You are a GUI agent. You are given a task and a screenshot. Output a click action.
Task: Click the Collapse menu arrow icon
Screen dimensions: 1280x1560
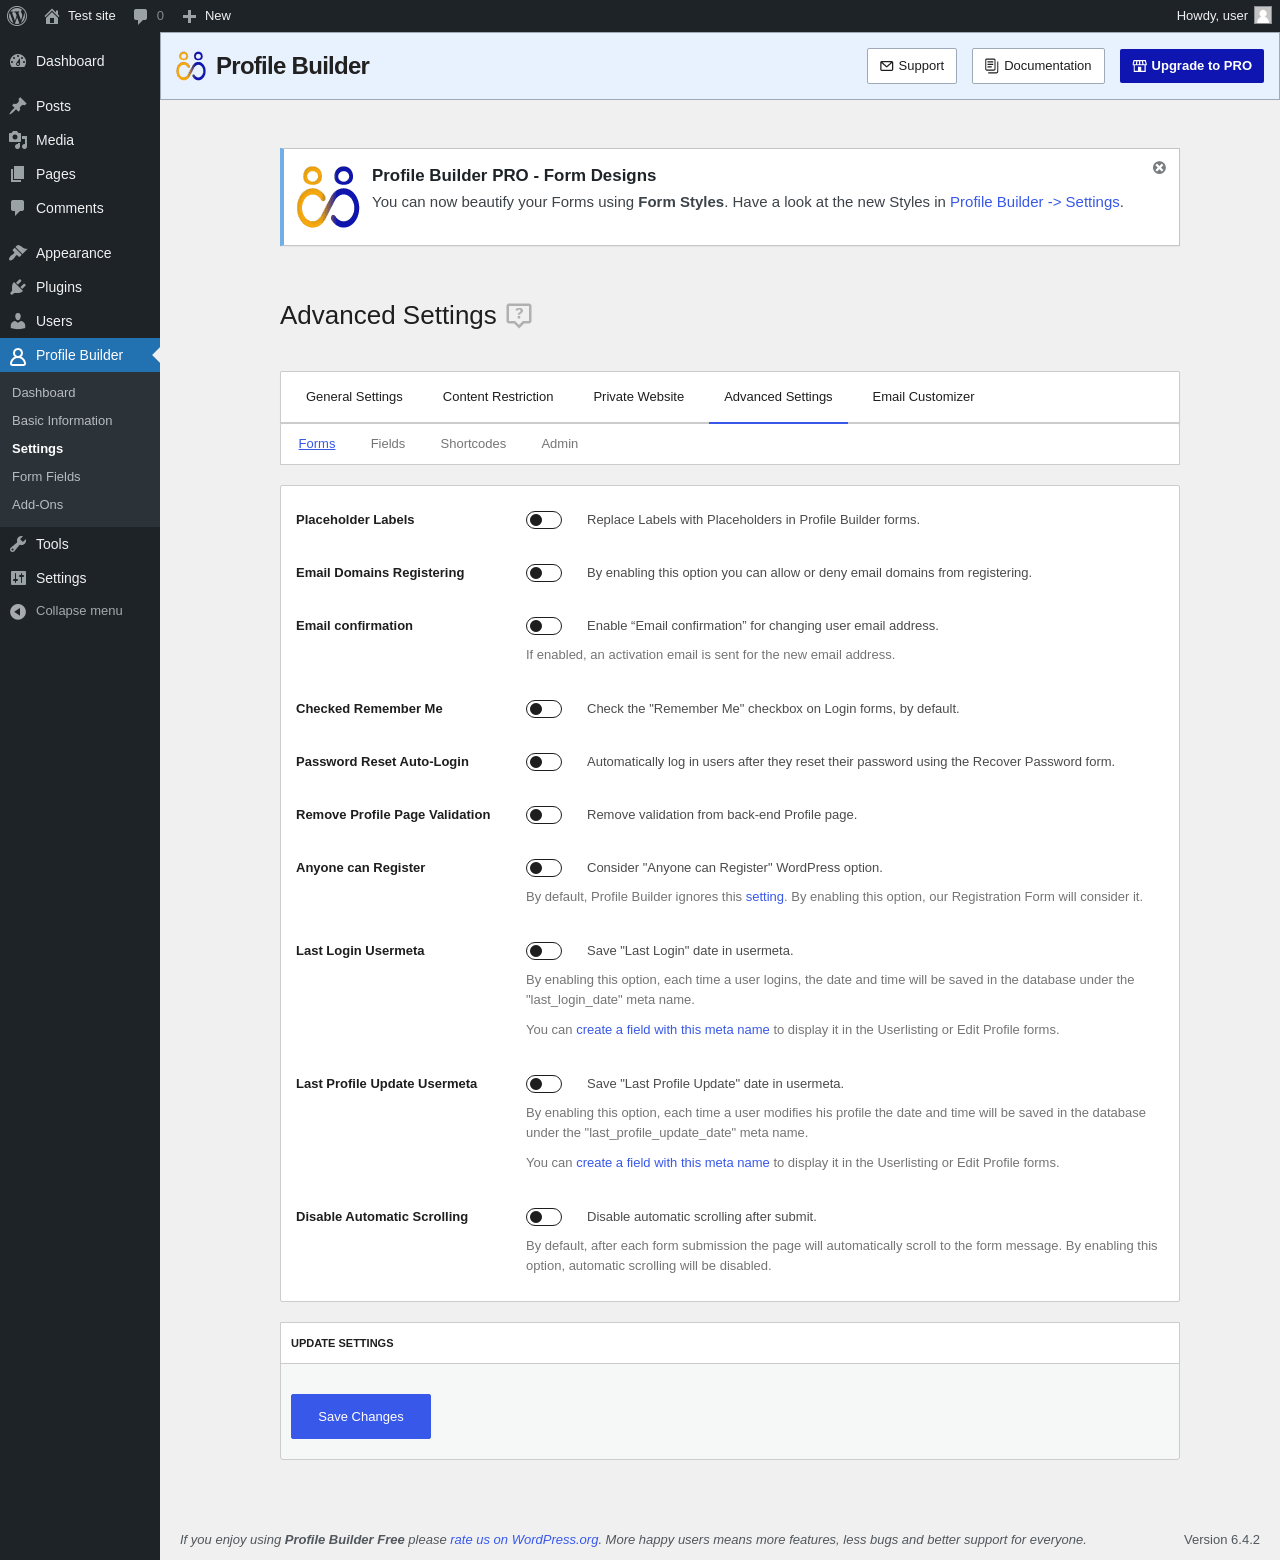coord(18,611)
